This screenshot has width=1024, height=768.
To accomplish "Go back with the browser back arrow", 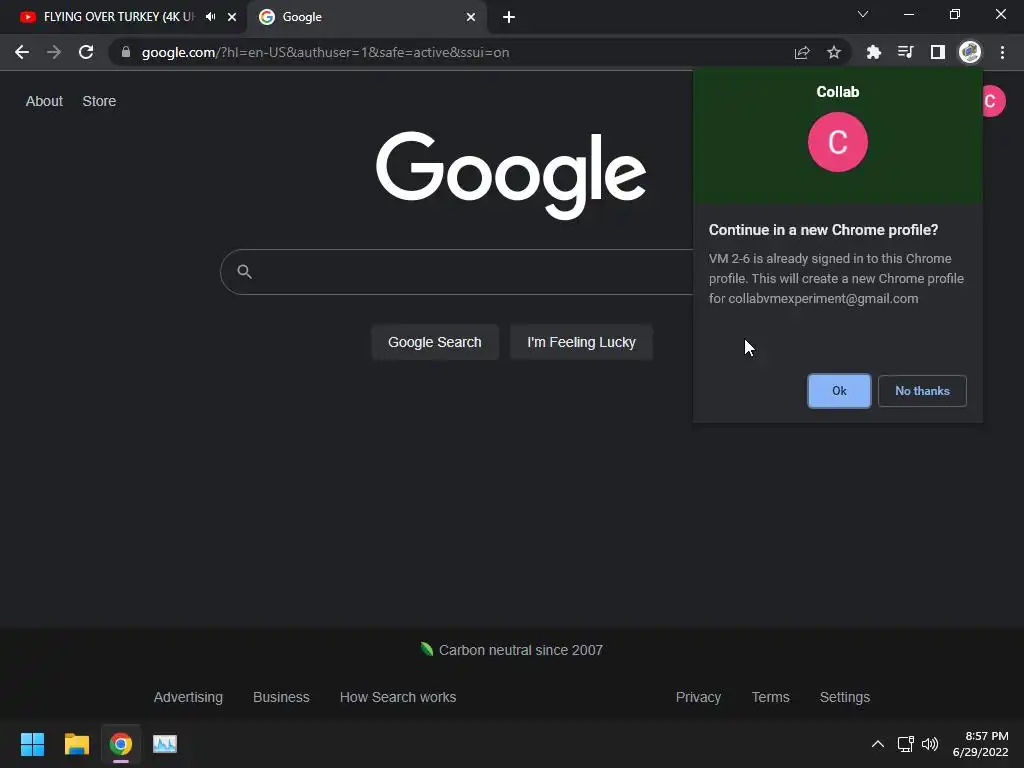I will pos(22,52).
